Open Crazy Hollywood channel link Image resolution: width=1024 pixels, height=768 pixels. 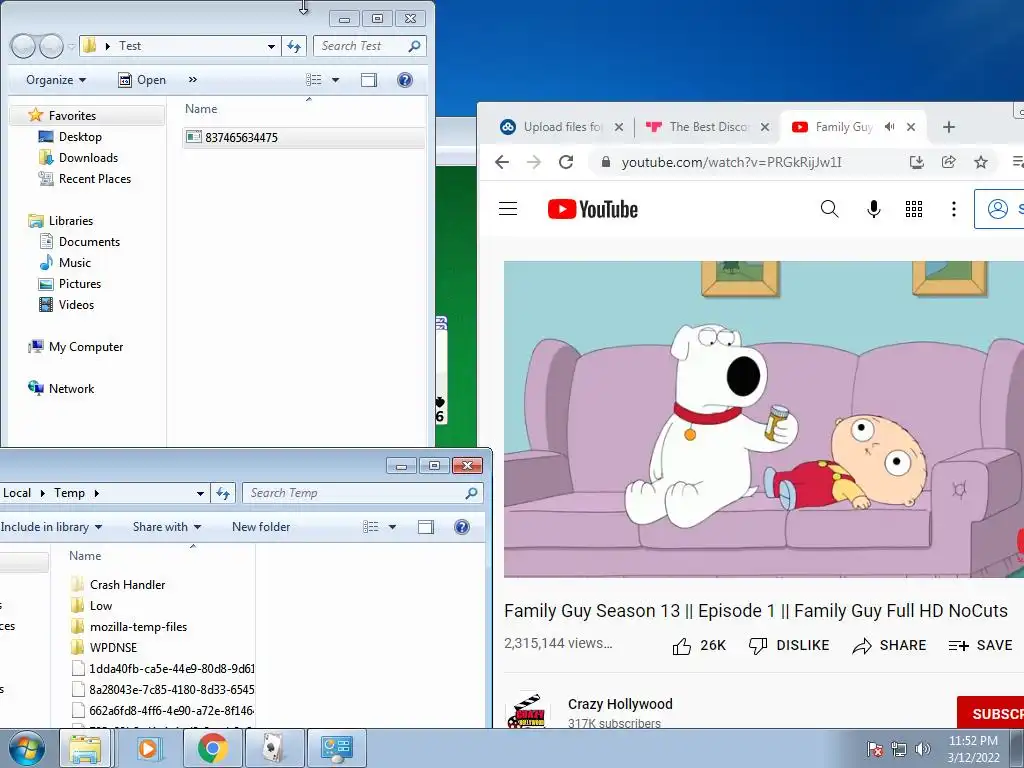pos(620,704)
